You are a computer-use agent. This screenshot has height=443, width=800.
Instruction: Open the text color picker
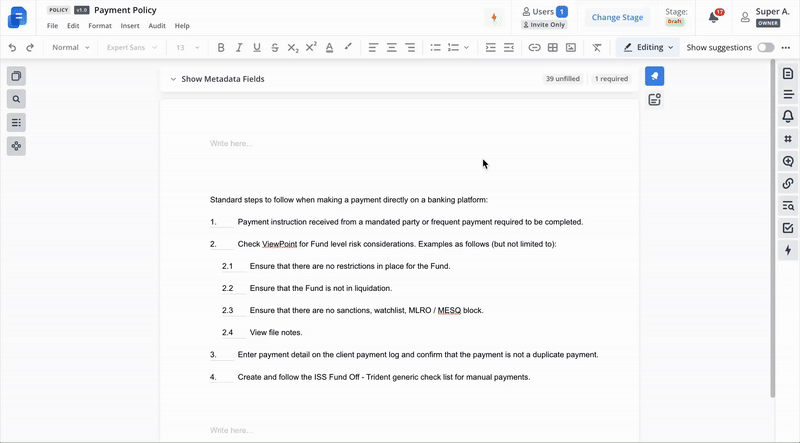(330, 47)
